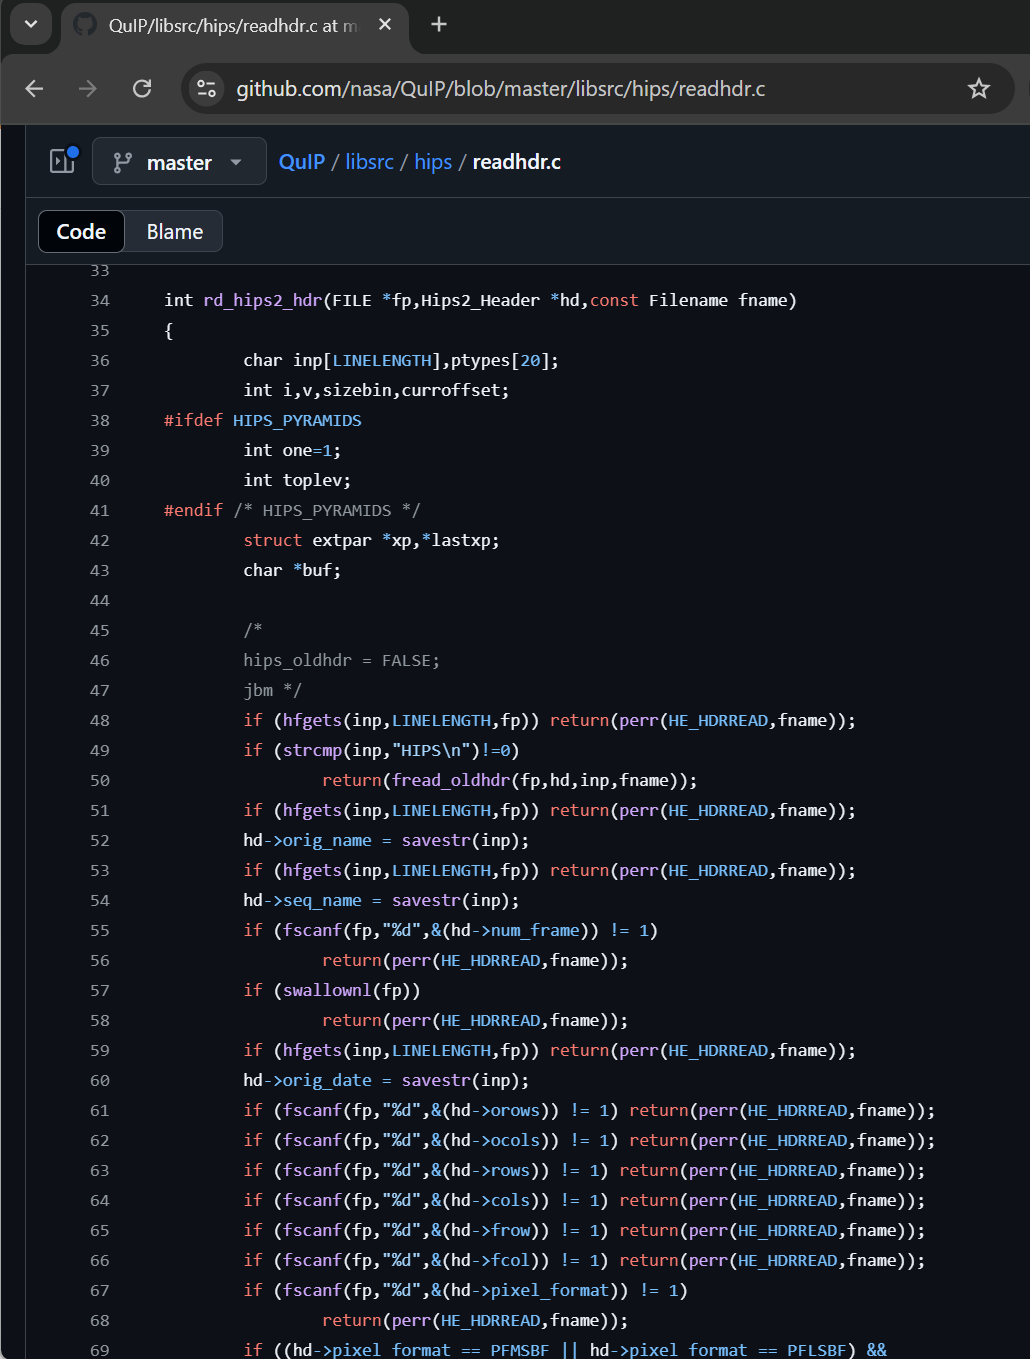The width and height of the screenshot is (1030, 1360).
Task: Close the QuIP readhdr.c browser tab
Action: (x=385, y=25)
